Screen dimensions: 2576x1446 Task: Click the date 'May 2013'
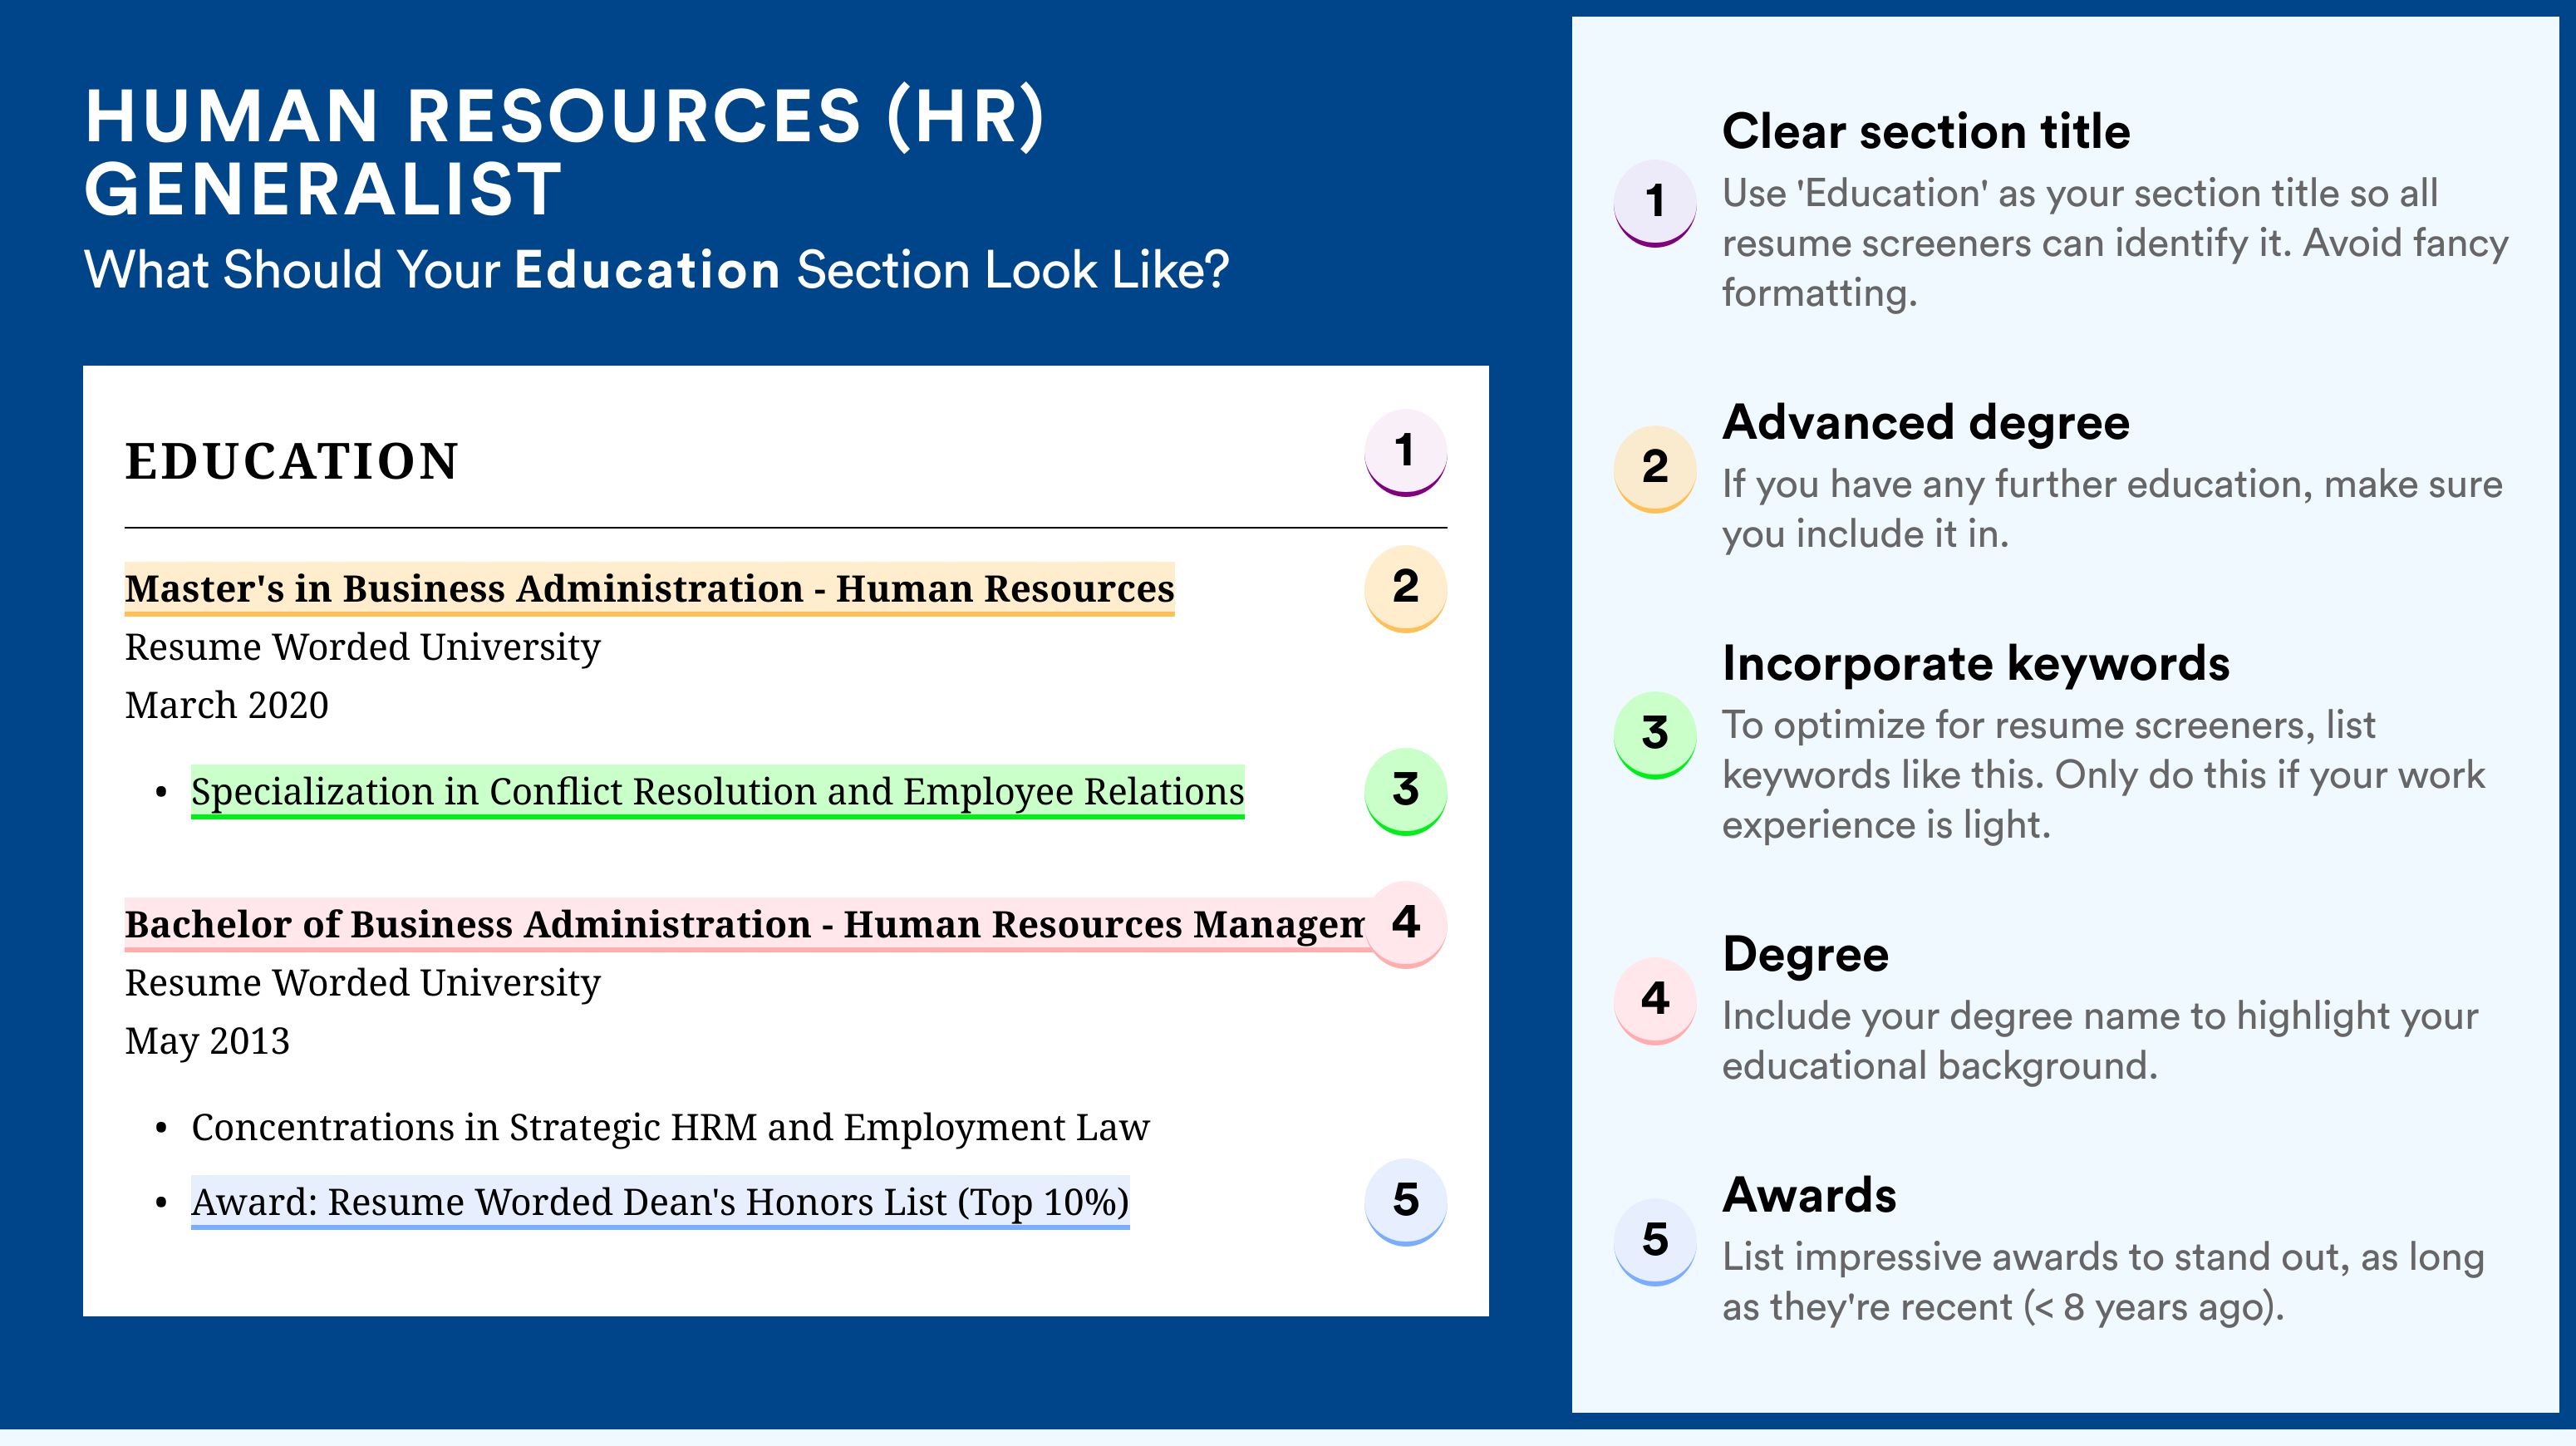tap(207, 1042)
